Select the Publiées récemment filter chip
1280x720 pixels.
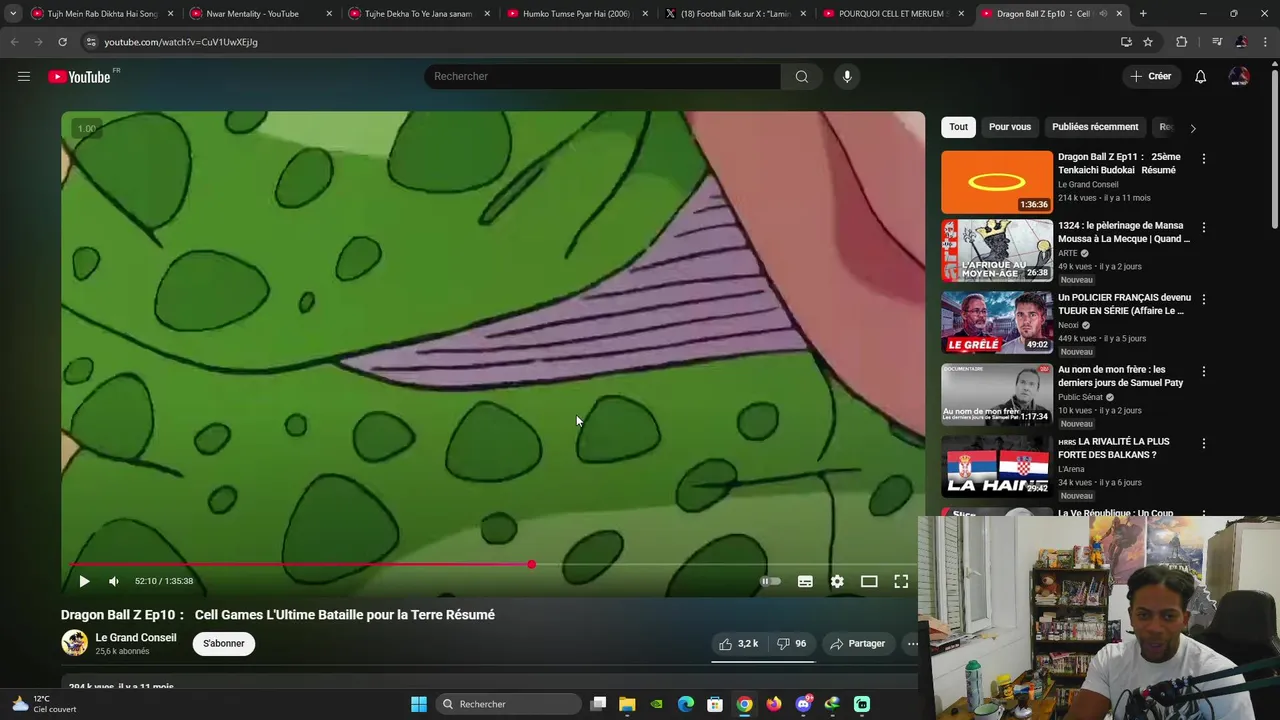(x=1095, y=127)
